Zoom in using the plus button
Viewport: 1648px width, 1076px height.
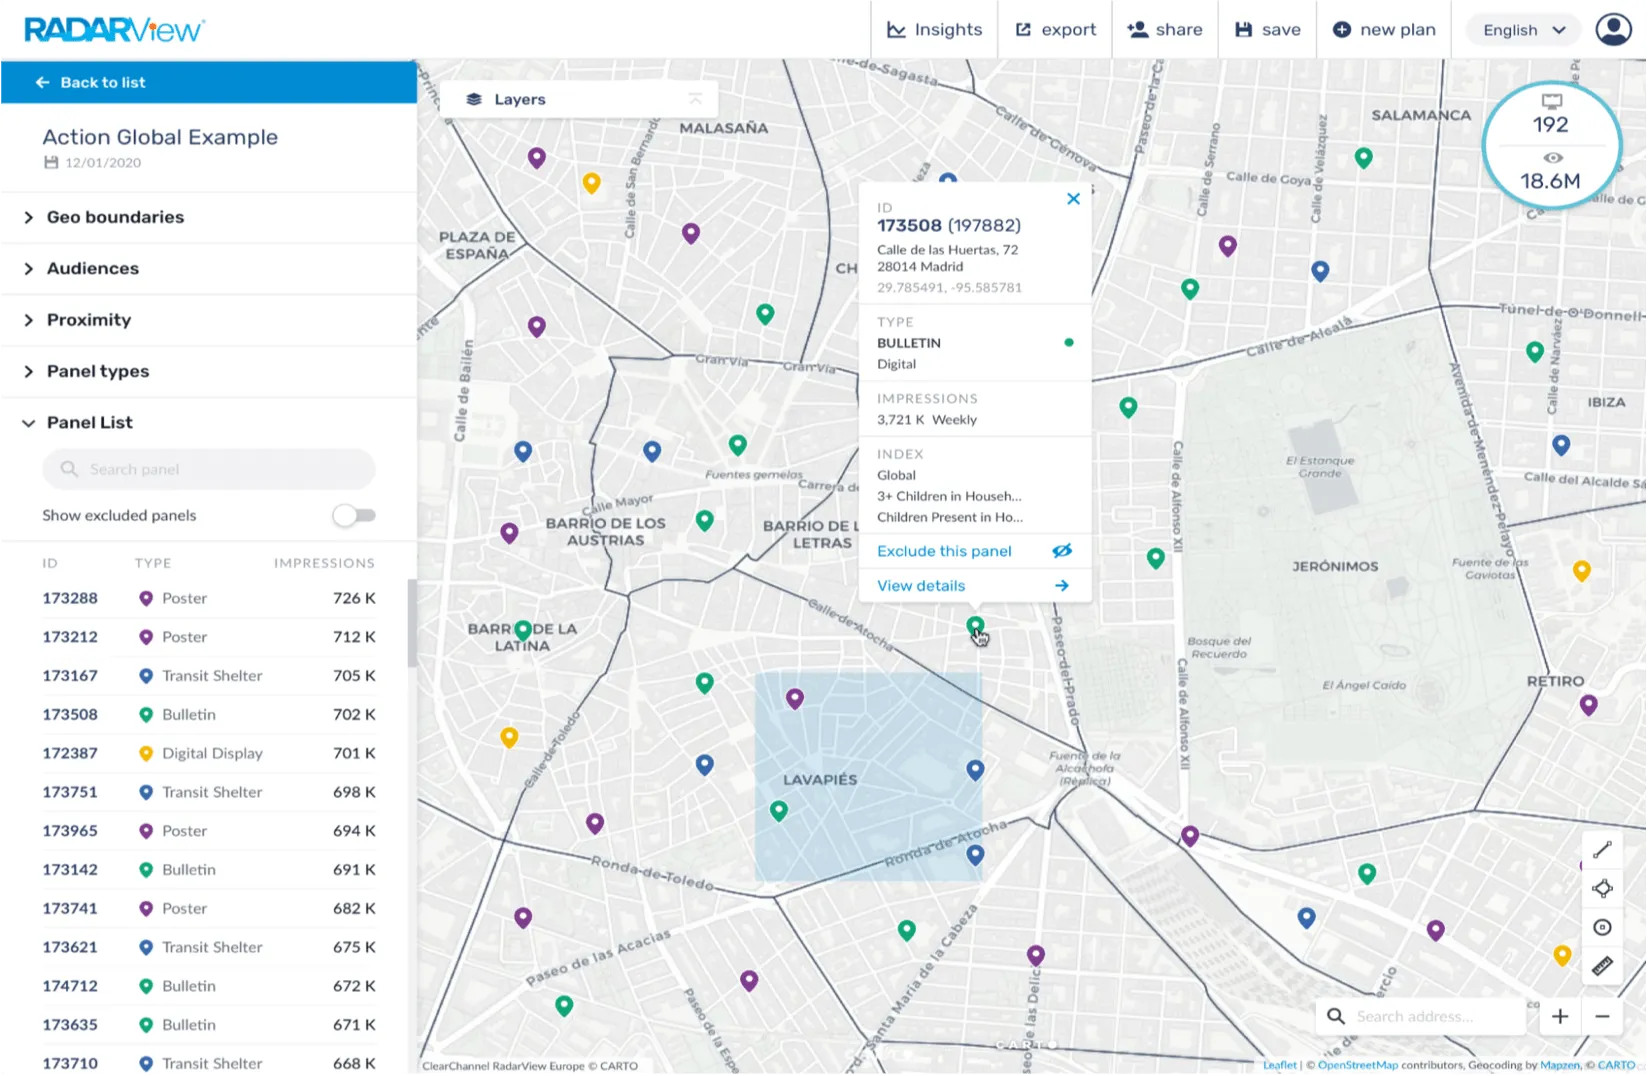coord(1560,1016)
